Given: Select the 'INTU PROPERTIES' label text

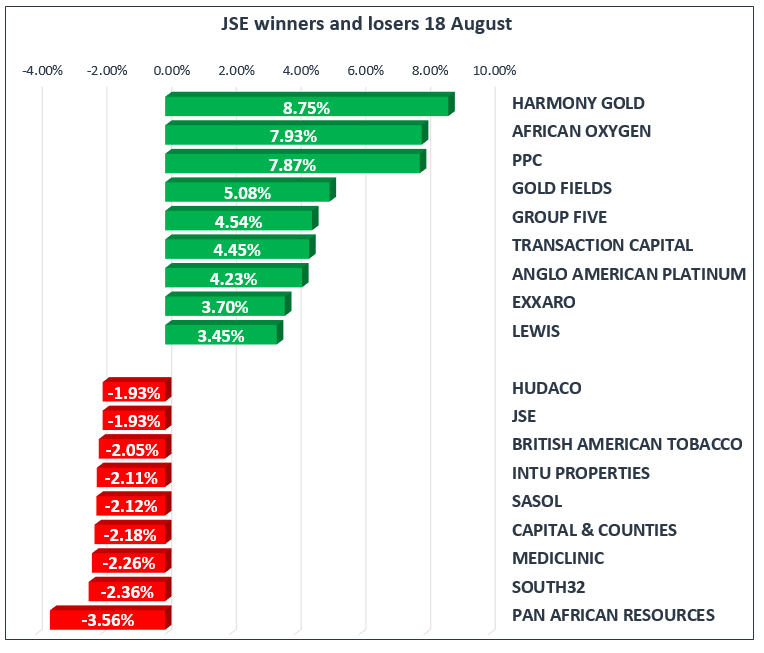Looking at the screenshot, I should [x=580, y=473].
